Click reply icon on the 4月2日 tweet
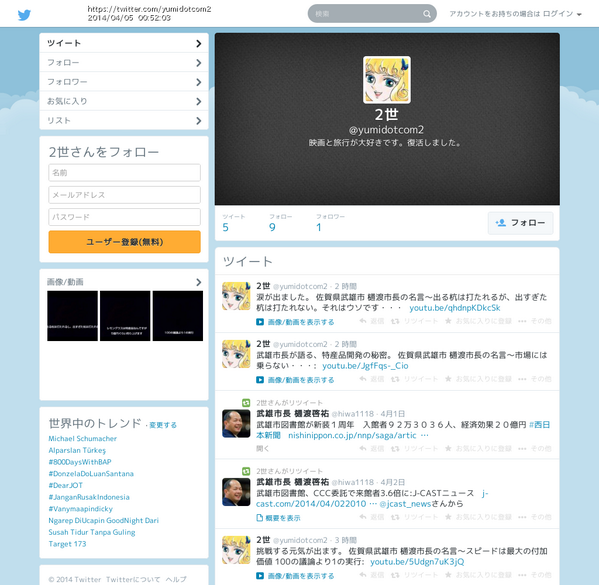Image resolution: width=599 pixels, height=585 pixels. (x=363, y=517)
